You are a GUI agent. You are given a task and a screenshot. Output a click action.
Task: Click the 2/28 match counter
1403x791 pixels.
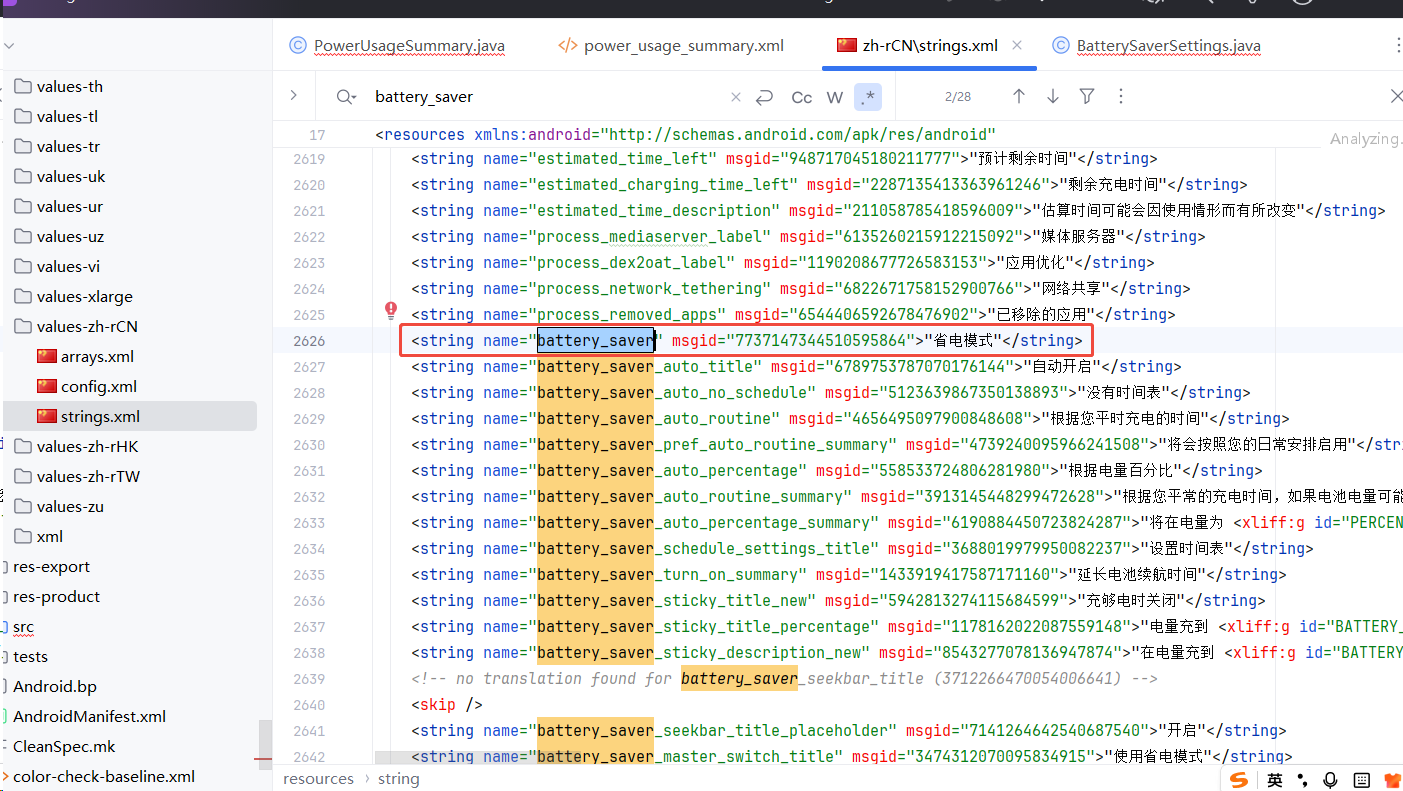[957, 97]
